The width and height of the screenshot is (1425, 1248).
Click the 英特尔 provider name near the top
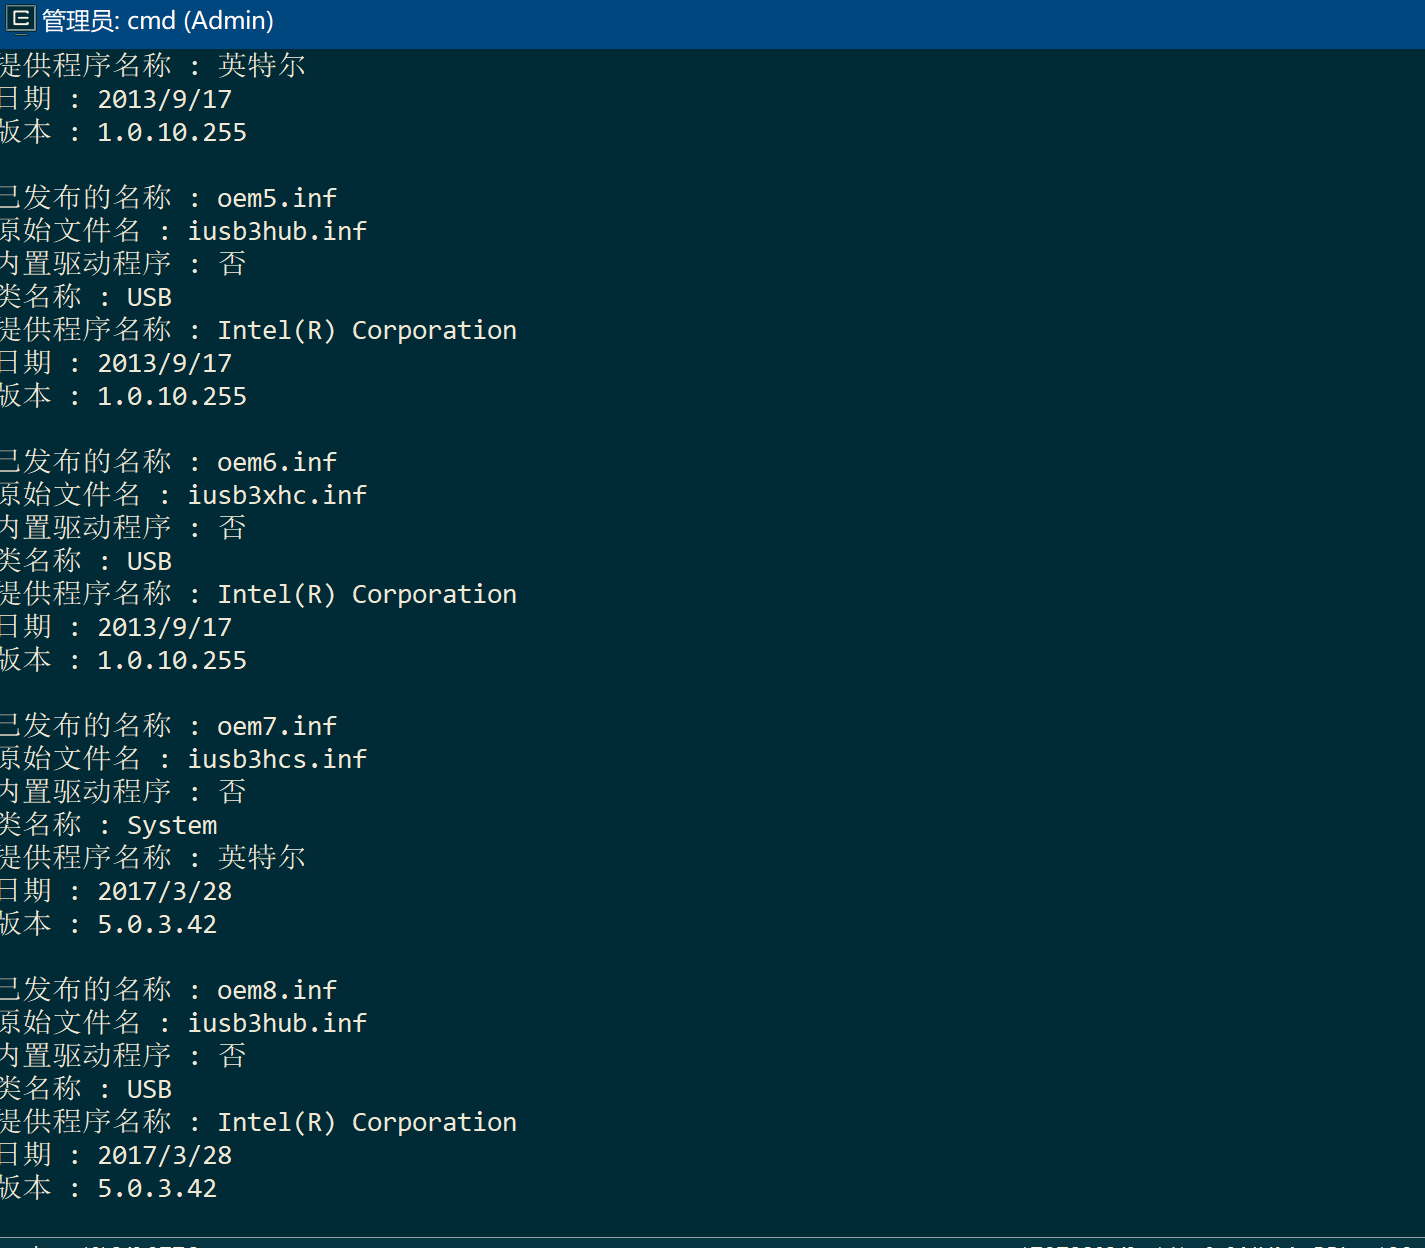[262, 65]
